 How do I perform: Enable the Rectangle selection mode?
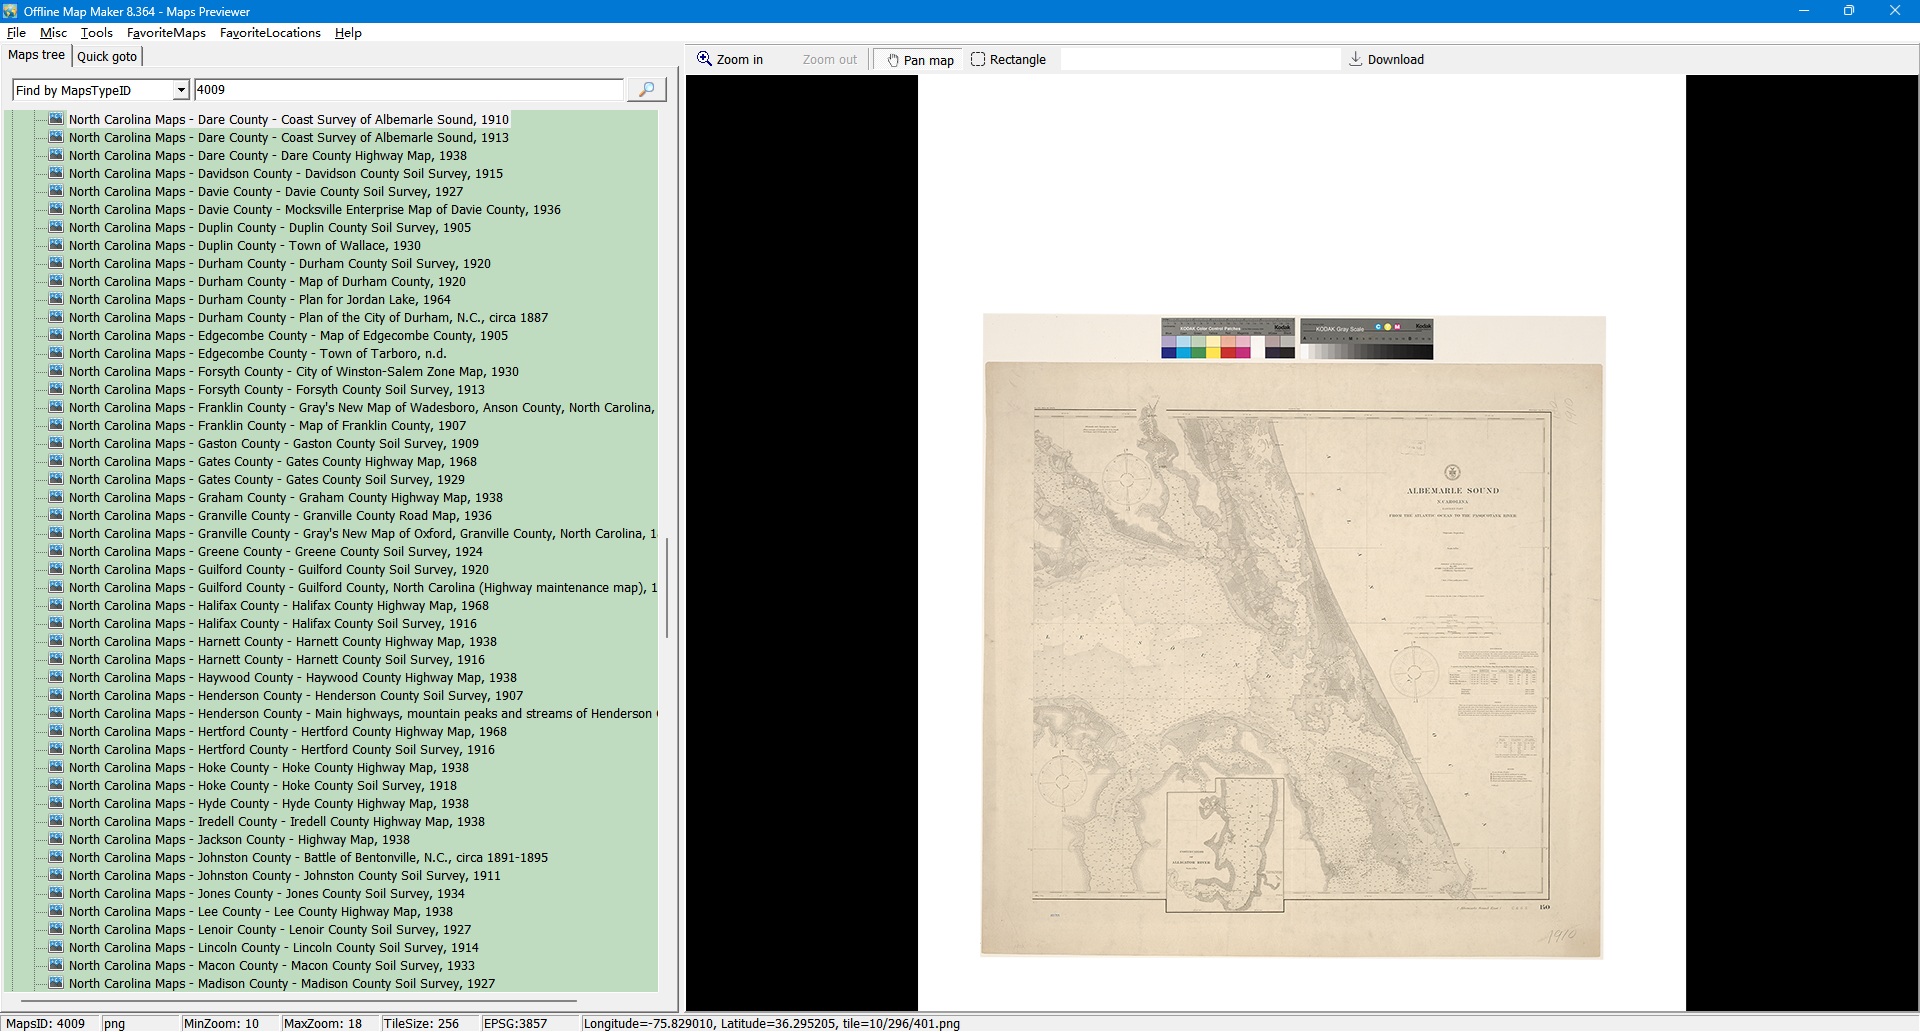[x=1008, y=60]
